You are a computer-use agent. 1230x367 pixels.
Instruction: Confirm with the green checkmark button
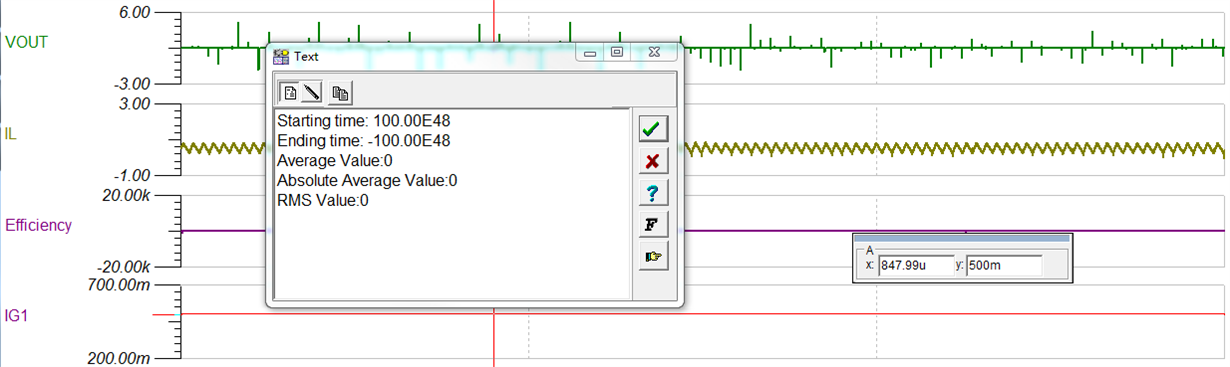coord(653,129)
